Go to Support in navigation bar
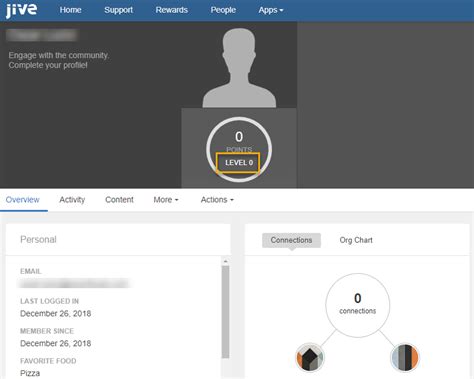Screen dimensions: 474x379 118,10
